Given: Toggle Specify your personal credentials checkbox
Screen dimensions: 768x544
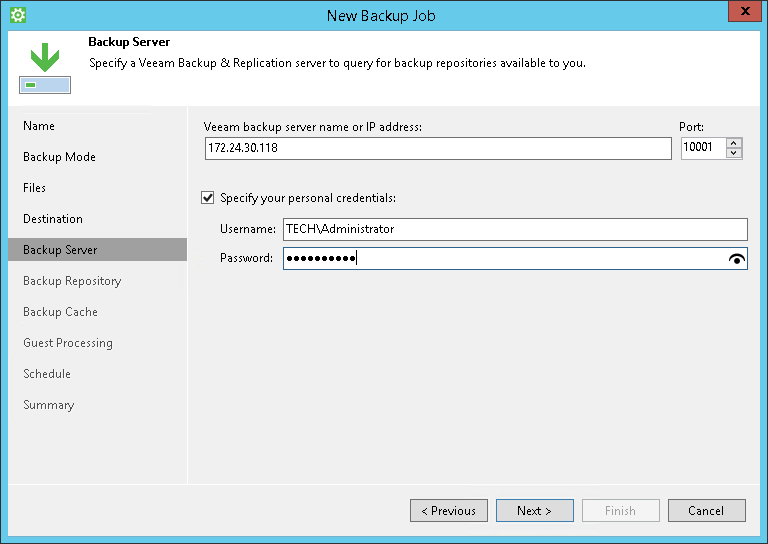Looking at the screenshot, I should [208, 198].
